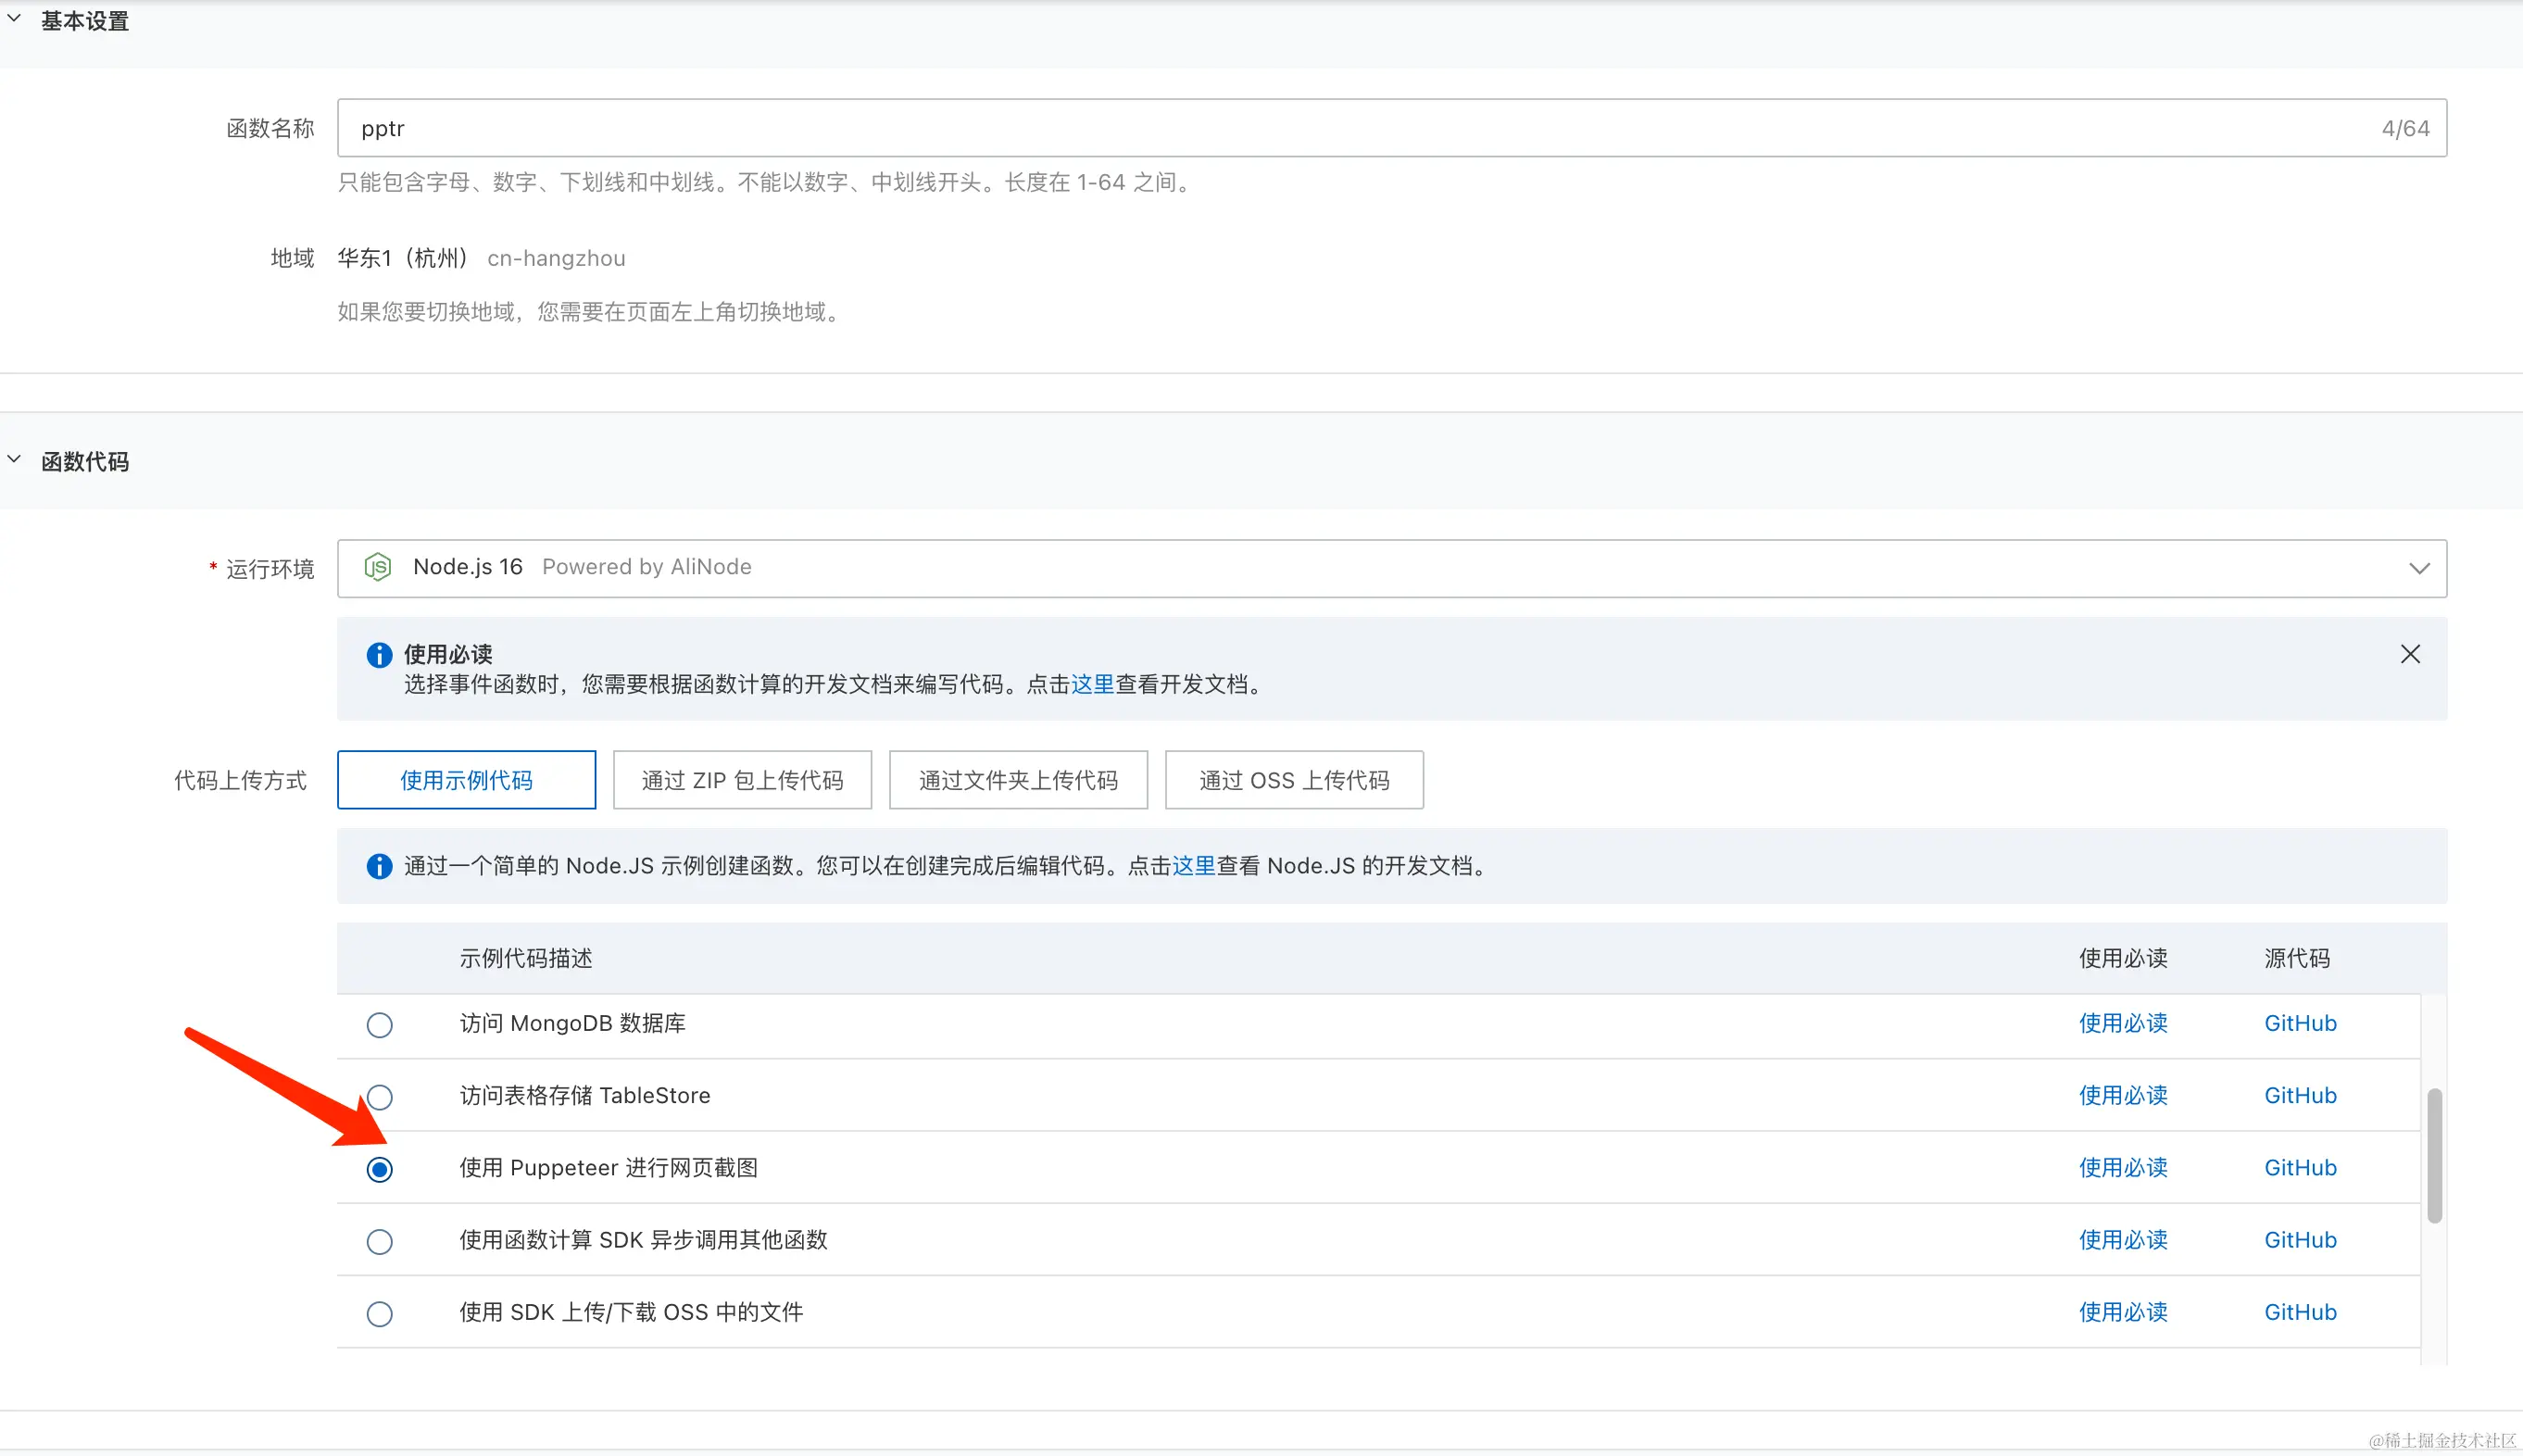Select 使用函数计算 SDK 异步调用其他函数 radio option

coord(379,1241)
